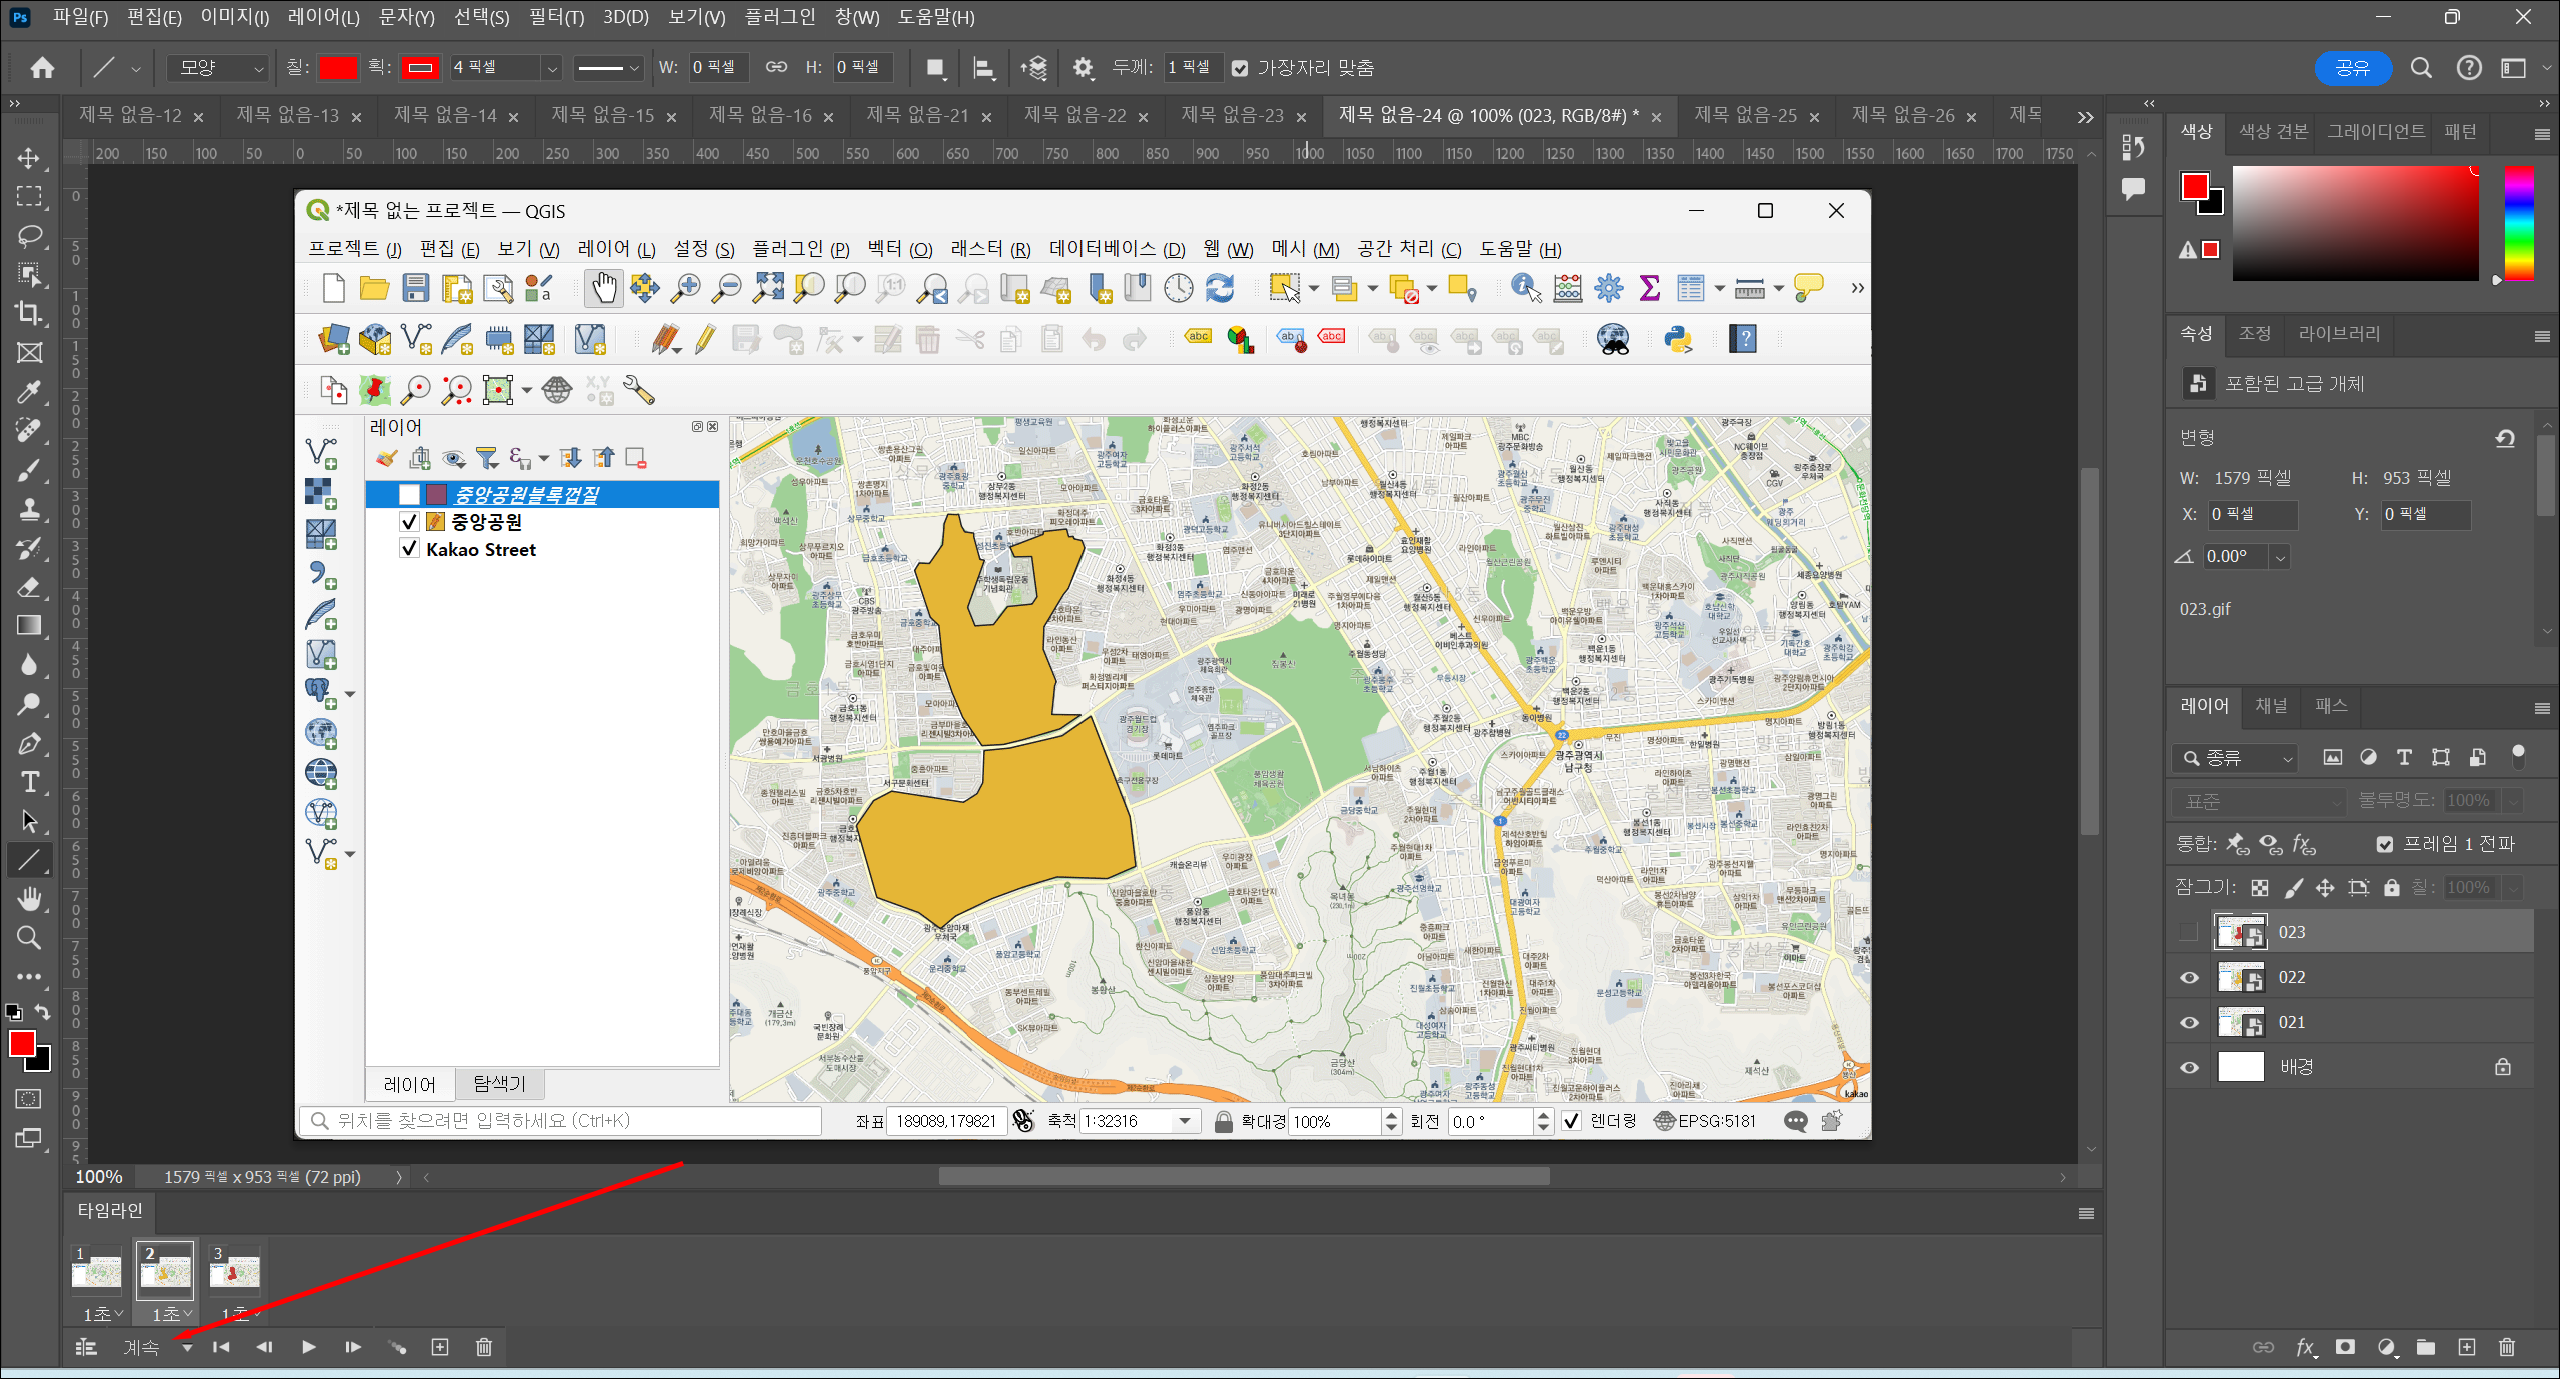Play the timeline animation
This screenshot has width=2560, height=1379.
[308, 1347]
